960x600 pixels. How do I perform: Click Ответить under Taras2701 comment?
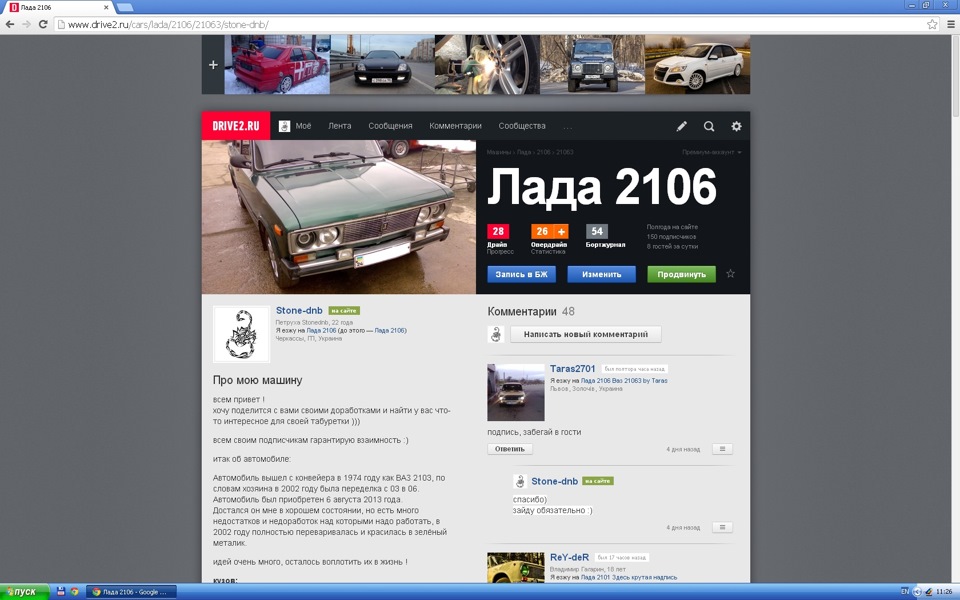coord(510,449)
